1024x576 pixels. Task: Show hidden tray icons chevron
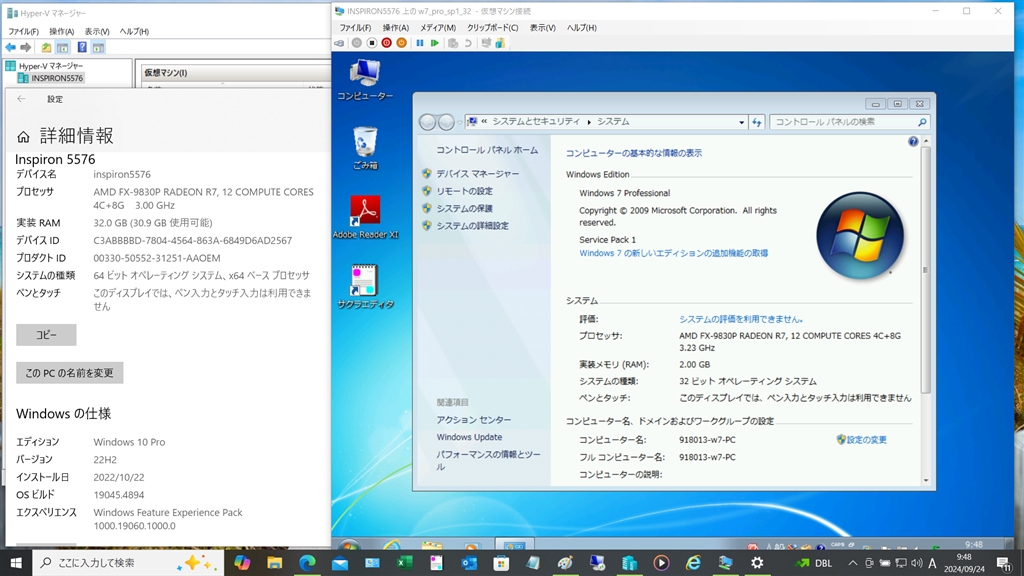click(x=852, y=563)
